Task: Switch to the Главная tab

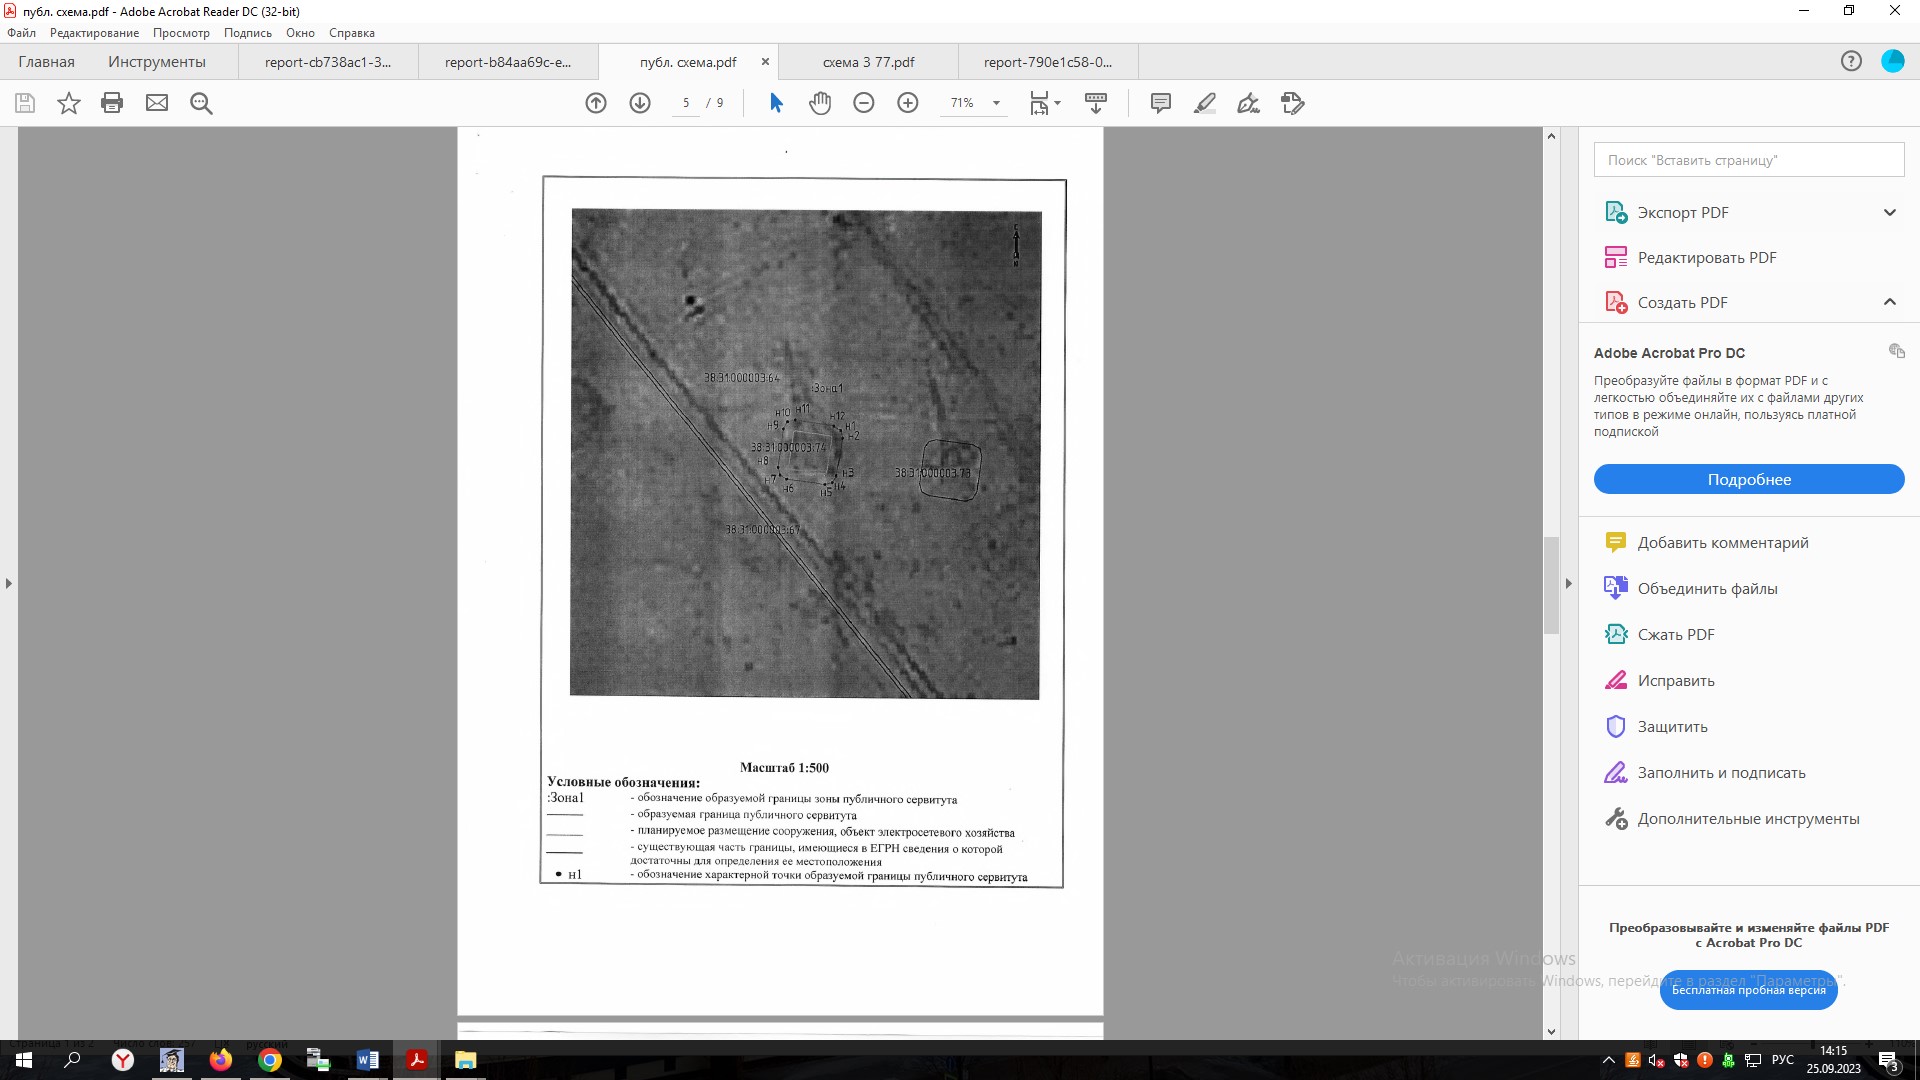Action: [x=46, y=61]
